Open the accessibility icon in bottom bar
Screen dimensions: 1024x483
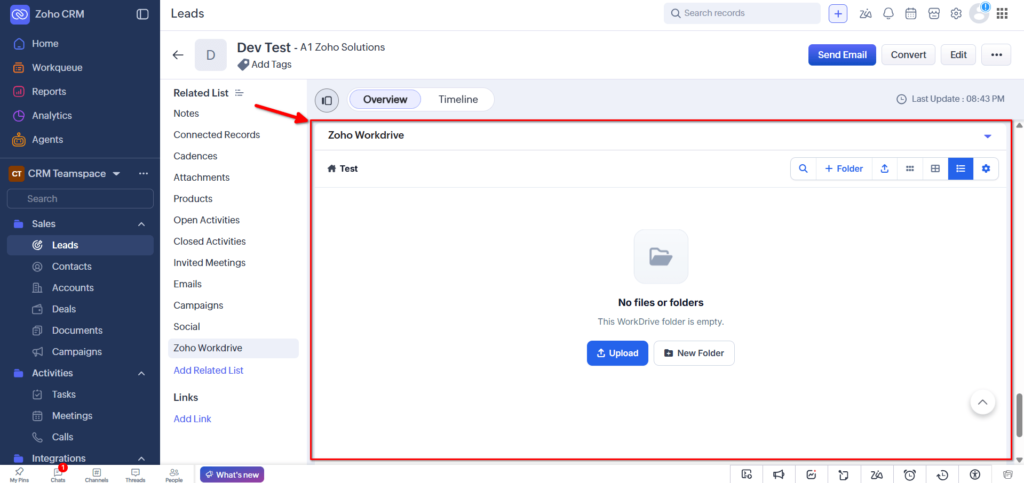click(975, 474)
